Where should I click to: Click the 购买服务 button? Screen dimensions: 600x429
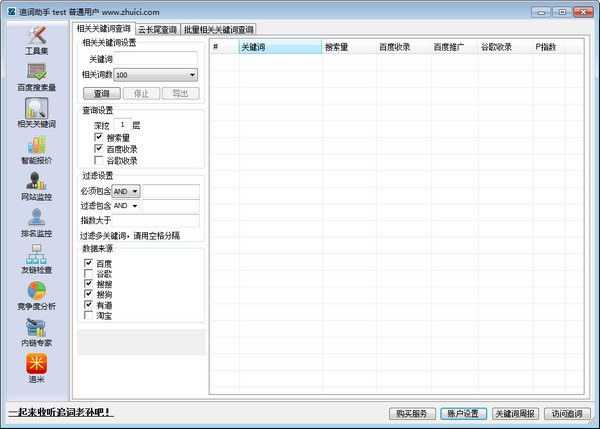(x=412, y=413)
